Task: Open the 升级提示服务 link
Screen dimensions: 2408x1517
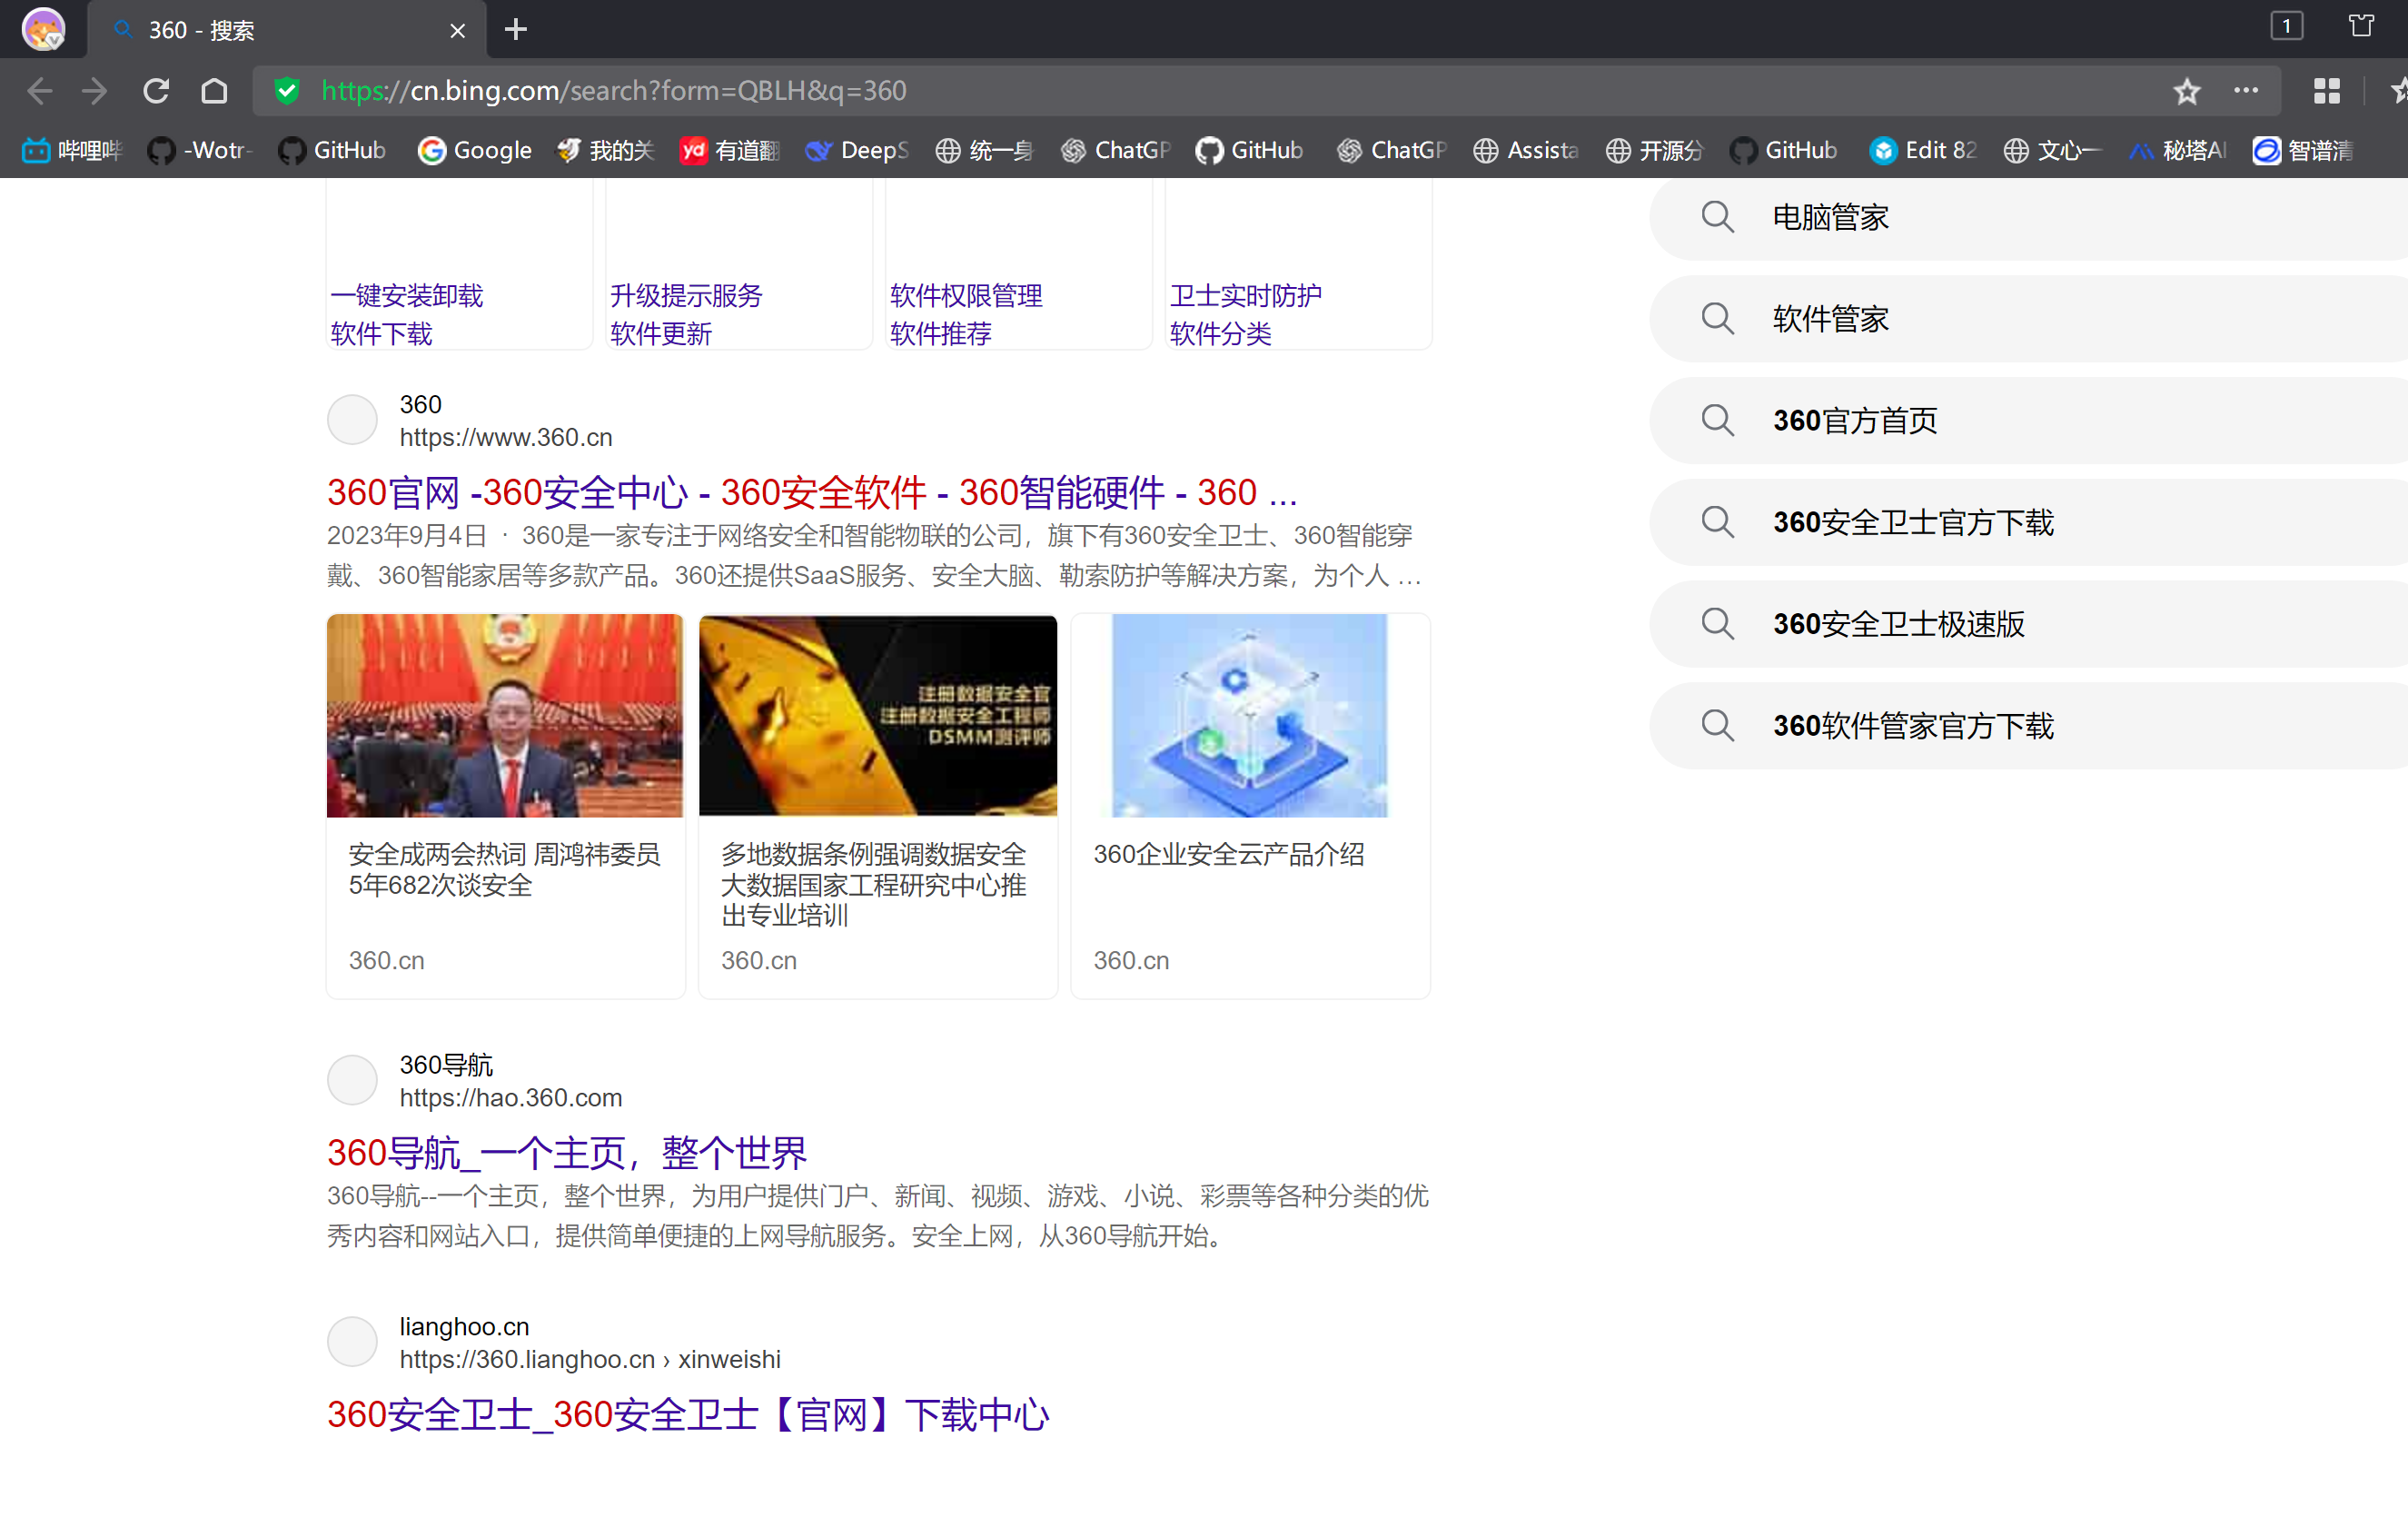Action: (686, 296)
